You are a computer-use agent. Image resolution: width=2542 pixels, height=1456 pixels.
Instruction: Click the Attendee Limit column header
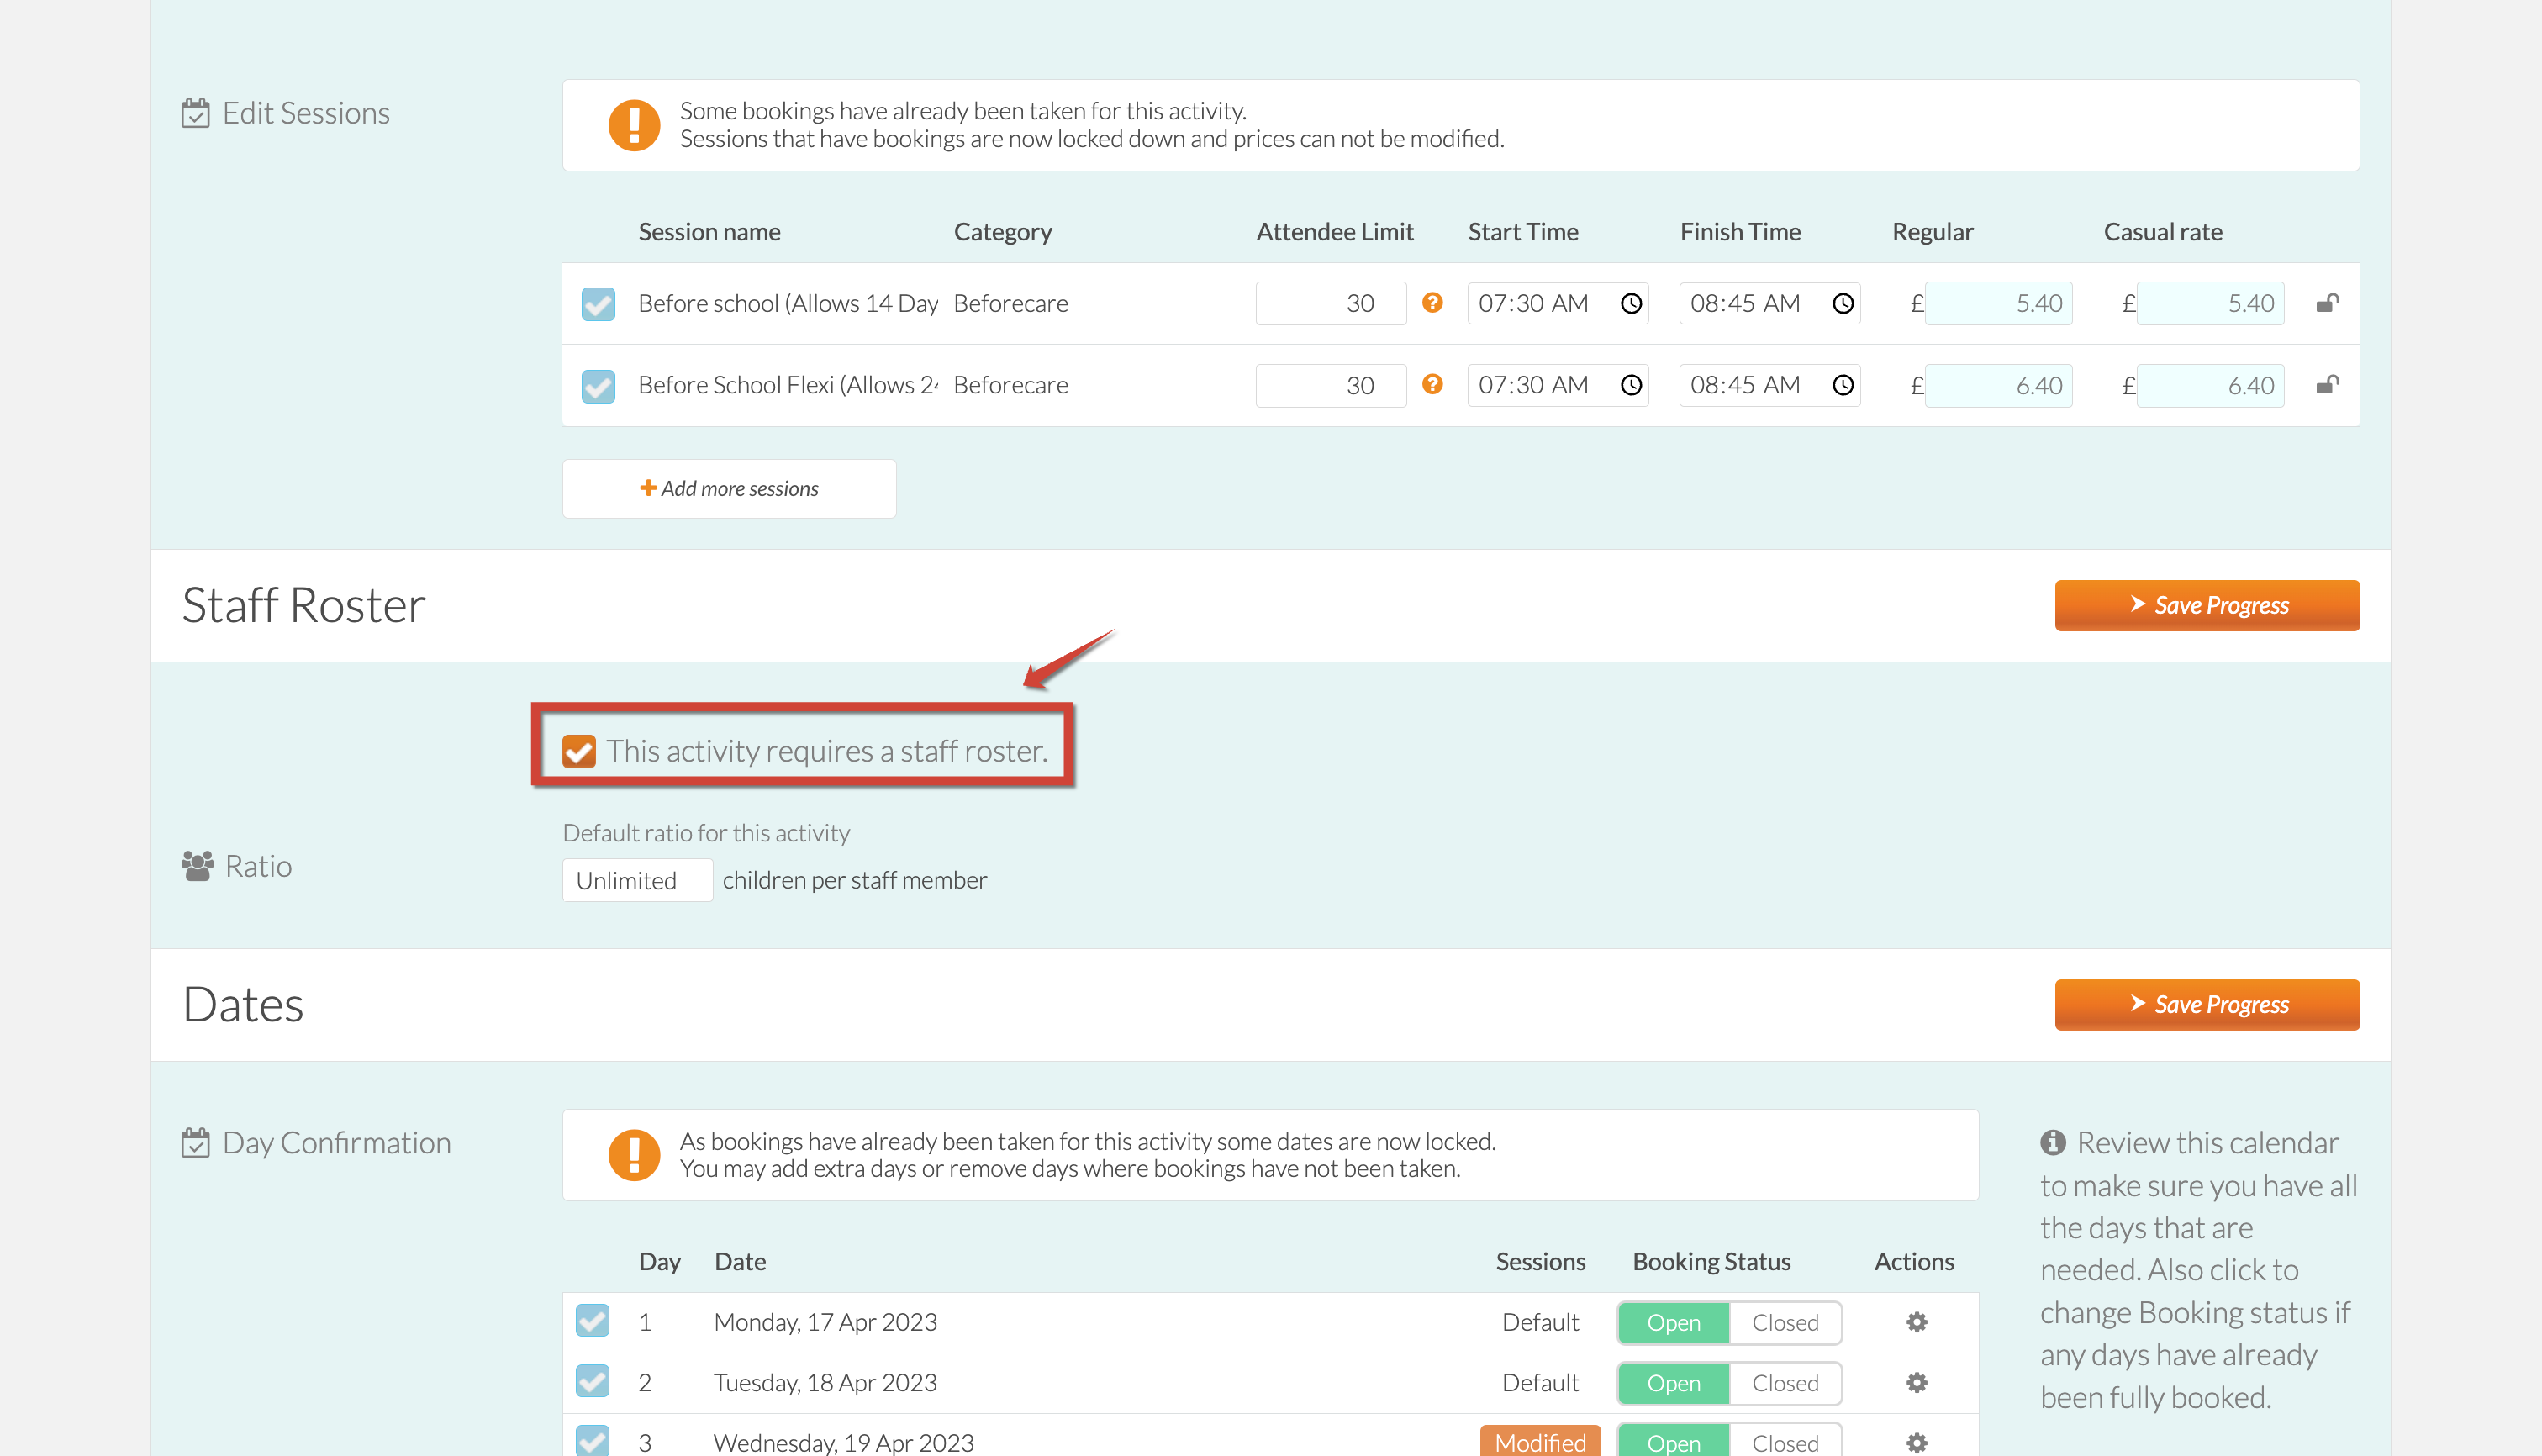click(x=1334, y=232)
